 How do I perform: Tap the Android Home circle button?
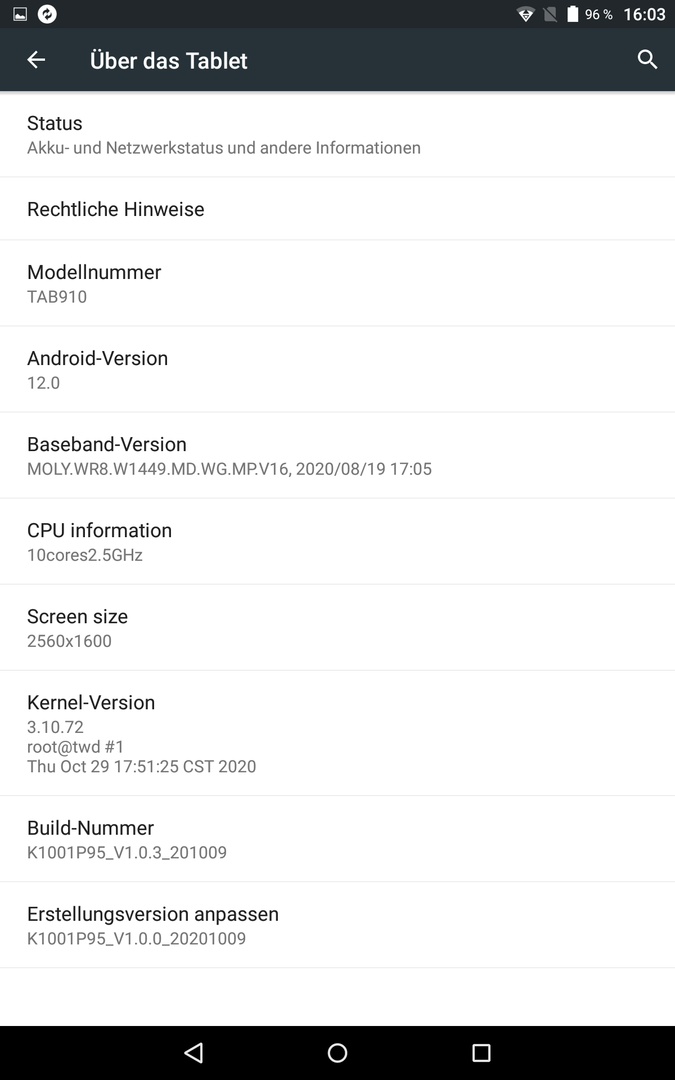coord(338,1052)
